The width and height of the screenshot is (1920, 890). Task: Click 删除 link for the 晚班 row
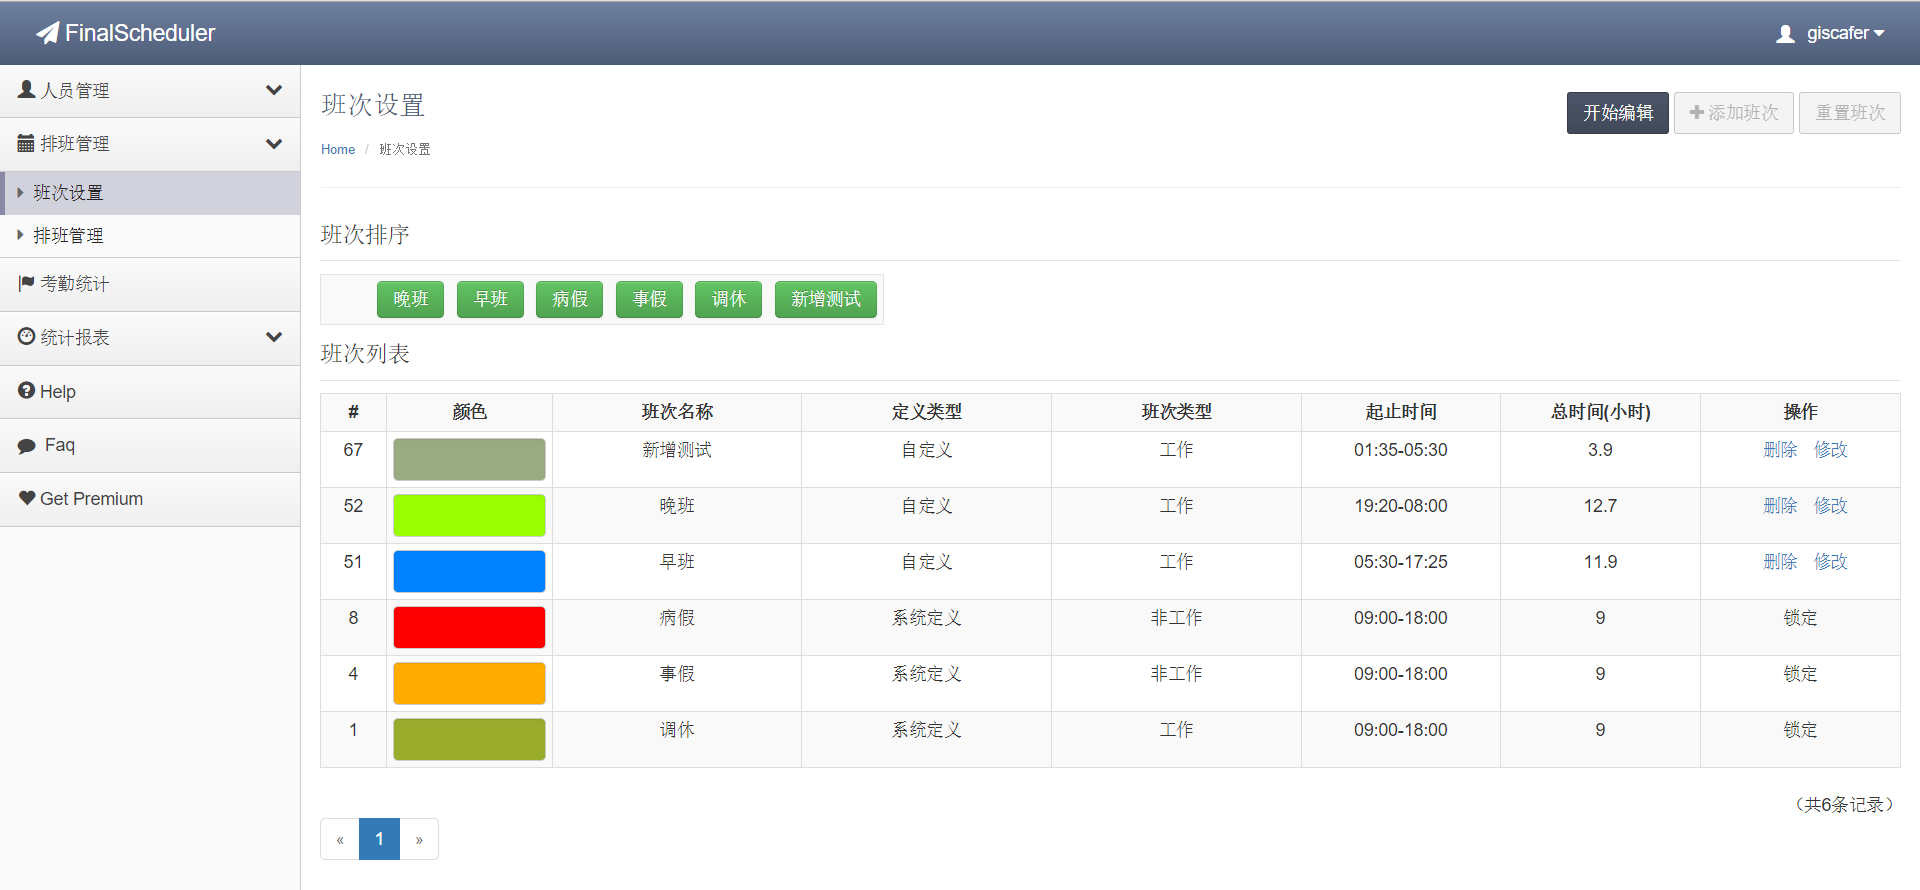pos(1780,506)
